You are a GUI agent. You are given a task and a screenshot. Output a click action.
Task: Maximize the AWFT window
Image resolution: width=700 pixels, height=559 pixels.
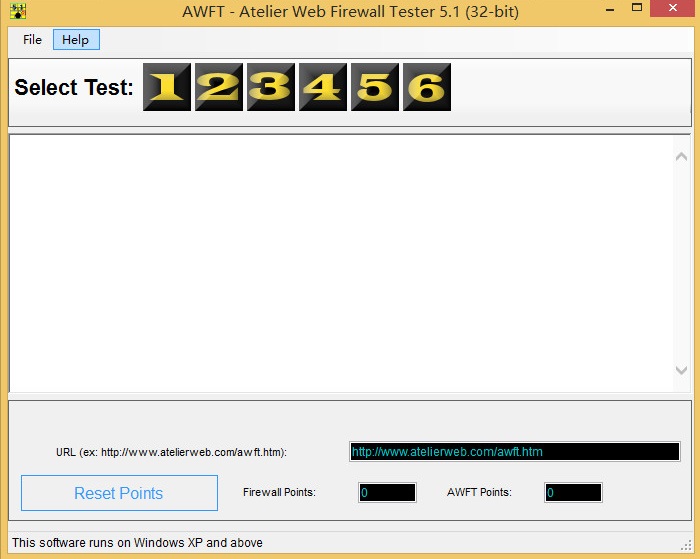[637, 8]
